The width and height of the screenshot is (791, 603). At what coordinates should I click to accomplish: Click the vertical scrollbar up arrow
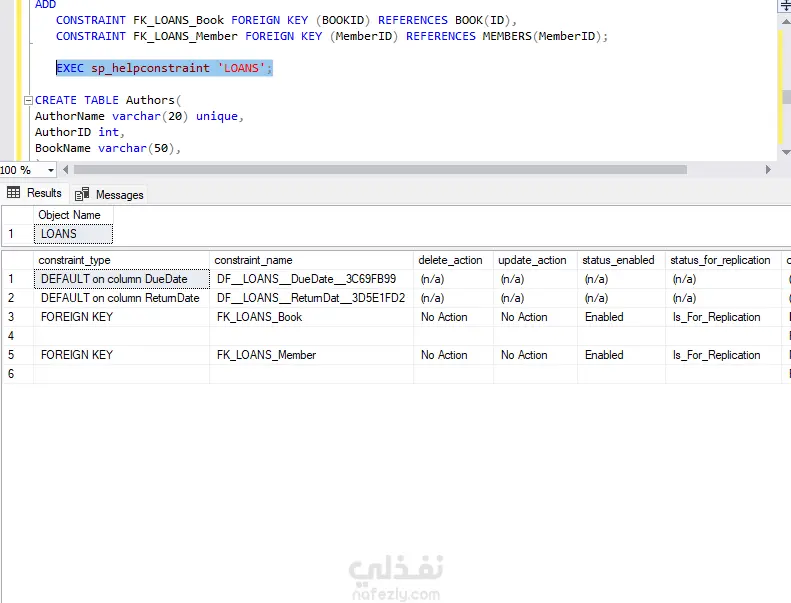tap(785, 21)
